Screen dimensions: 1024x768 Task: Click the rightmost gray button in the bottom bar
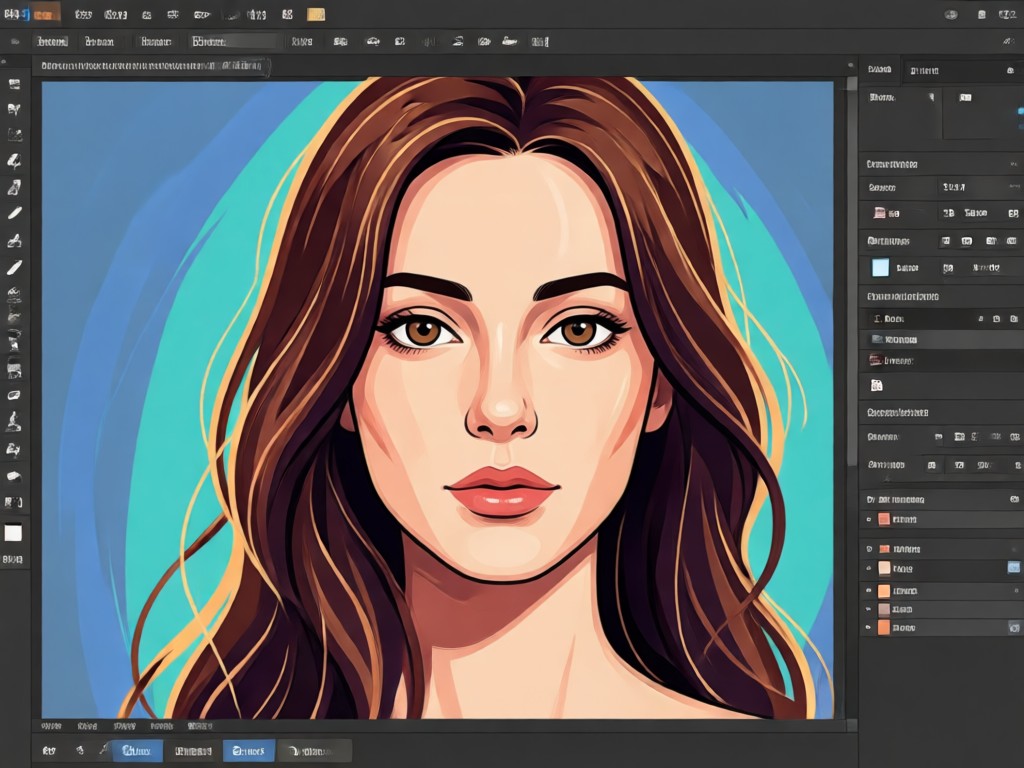pos(315,751)
